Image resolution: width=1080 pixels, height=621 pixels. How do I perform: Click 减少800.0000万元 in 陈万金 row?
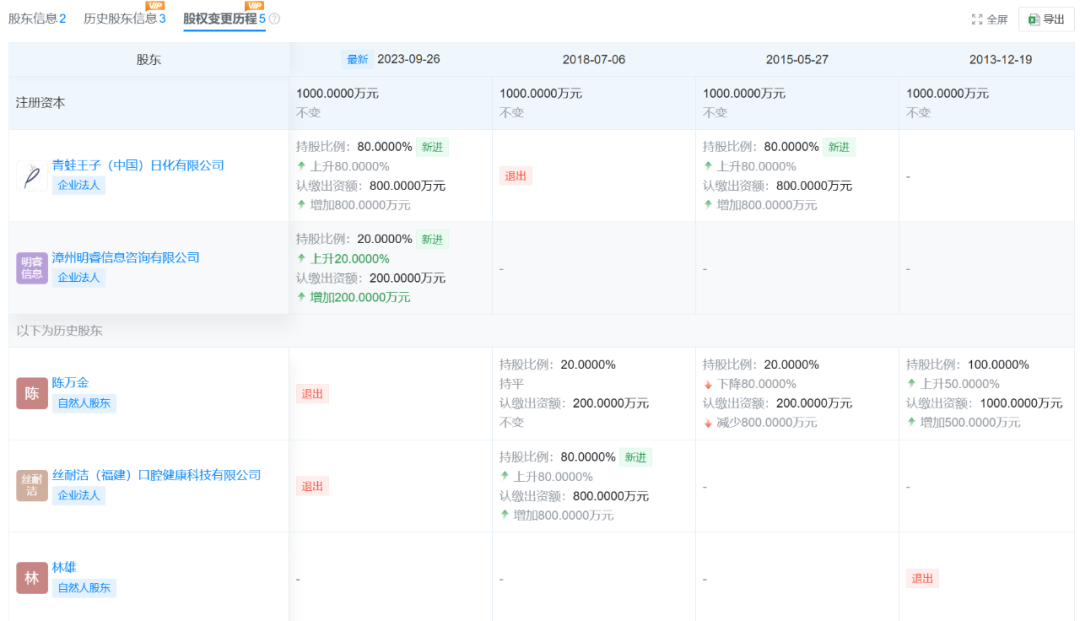[x=767, y=423]
